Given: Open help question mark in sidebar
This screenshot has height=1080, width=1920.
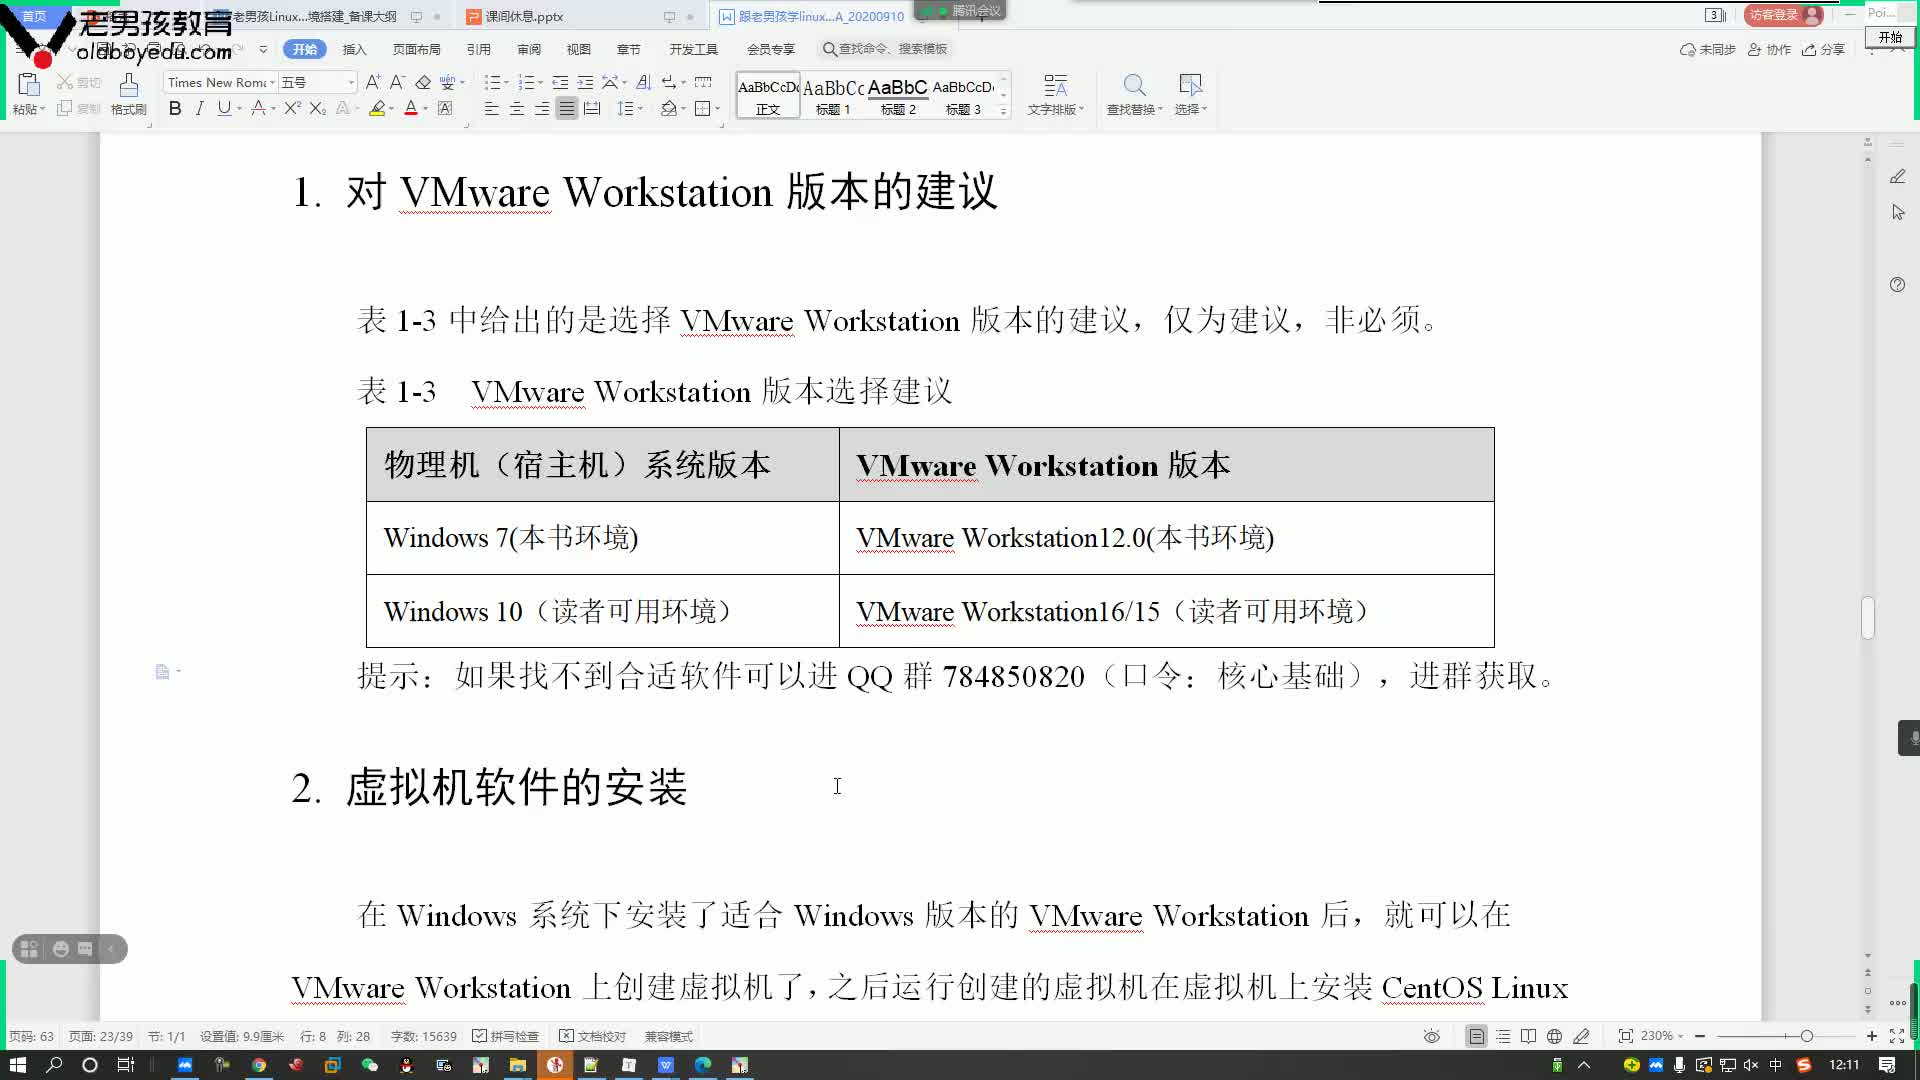Looking at the screenshot, I should pyautogui.click(x=1897, y=285).
